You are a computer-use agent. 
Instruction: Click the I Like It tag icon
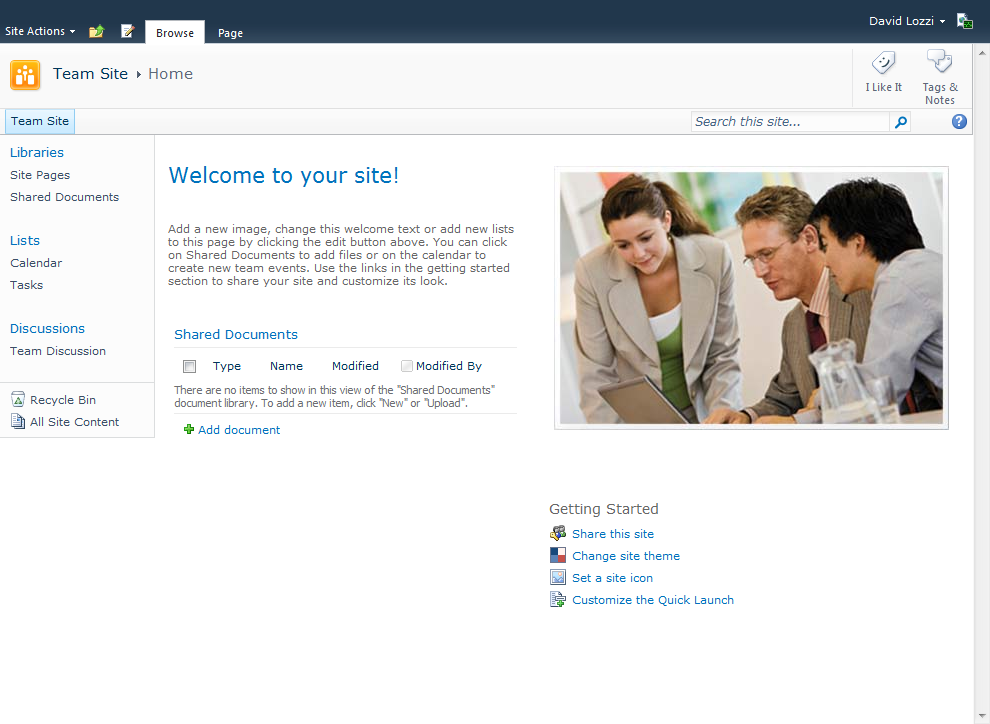tap(883, 65)
